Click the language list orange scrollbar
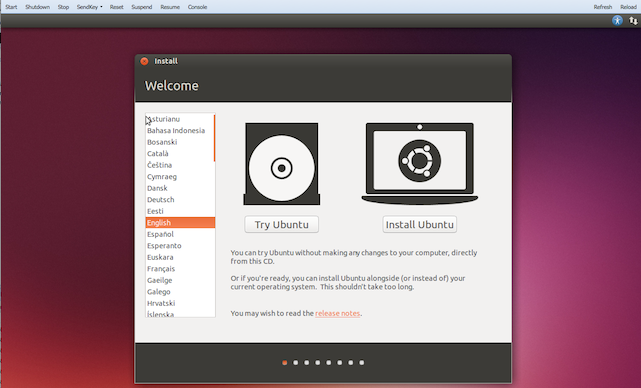 [214, 138]
